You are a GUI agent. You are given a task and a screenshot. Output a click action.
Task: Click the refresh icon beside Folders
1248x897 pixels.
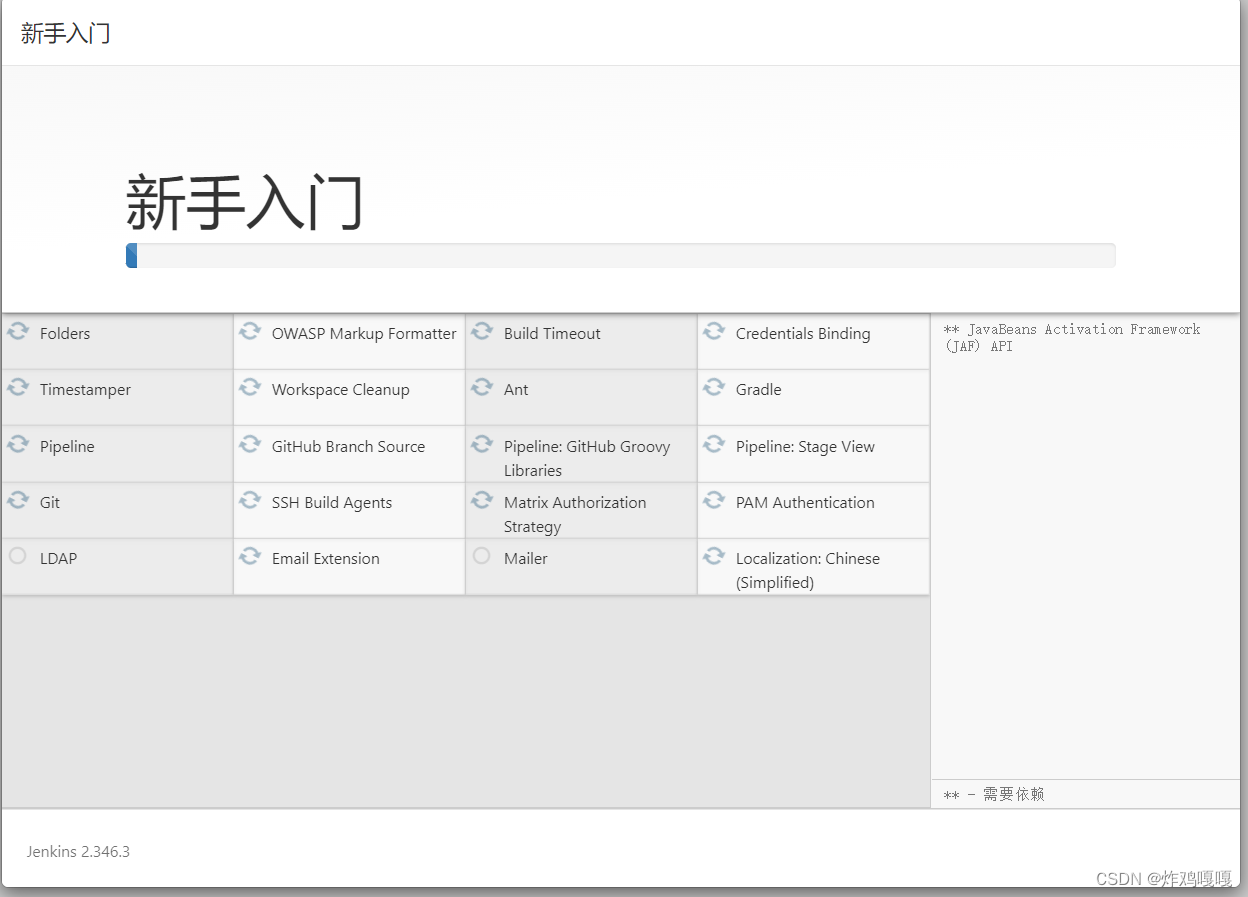[18, 331]
